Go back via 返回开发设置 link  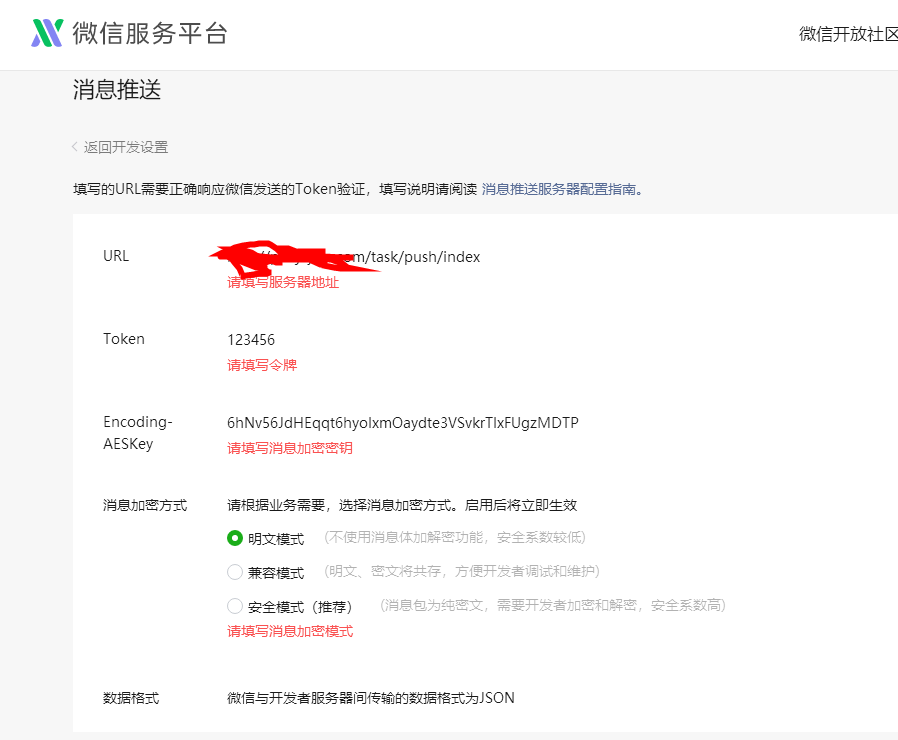126,147
